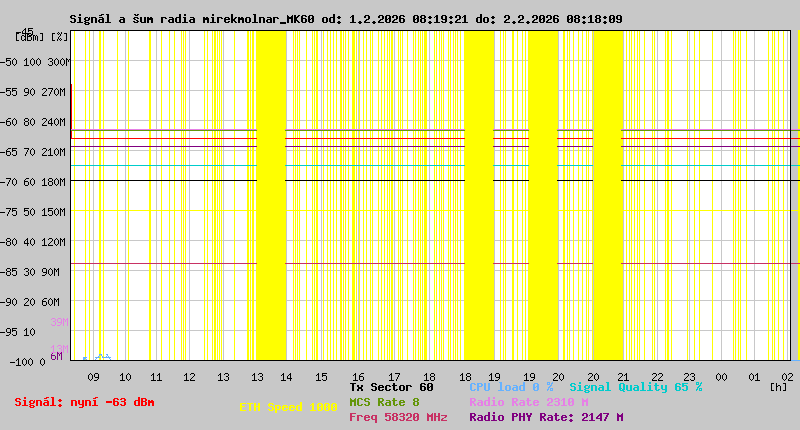This screenshot has width=800, height=430.
Task: Click the '22' hour label on the time axis
Action: tap(657, 377)
